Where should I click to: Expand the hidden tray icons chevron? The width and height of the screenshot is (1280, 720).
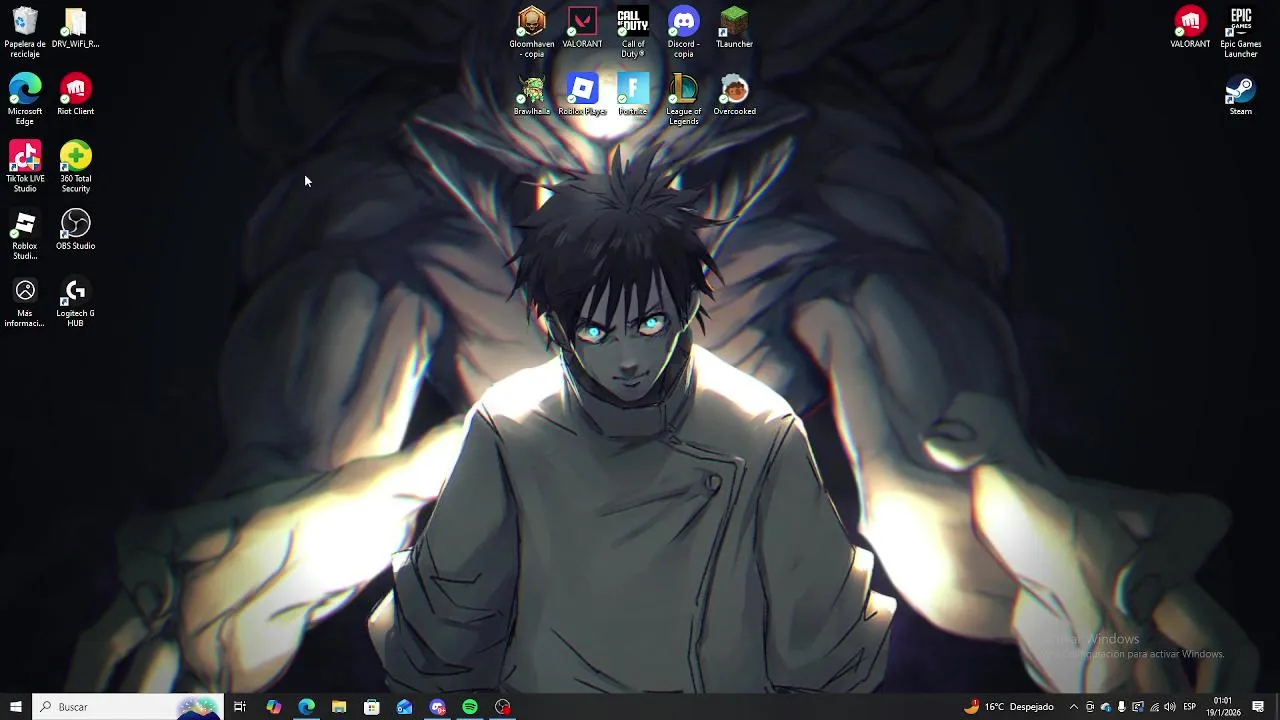point(1074,707)
